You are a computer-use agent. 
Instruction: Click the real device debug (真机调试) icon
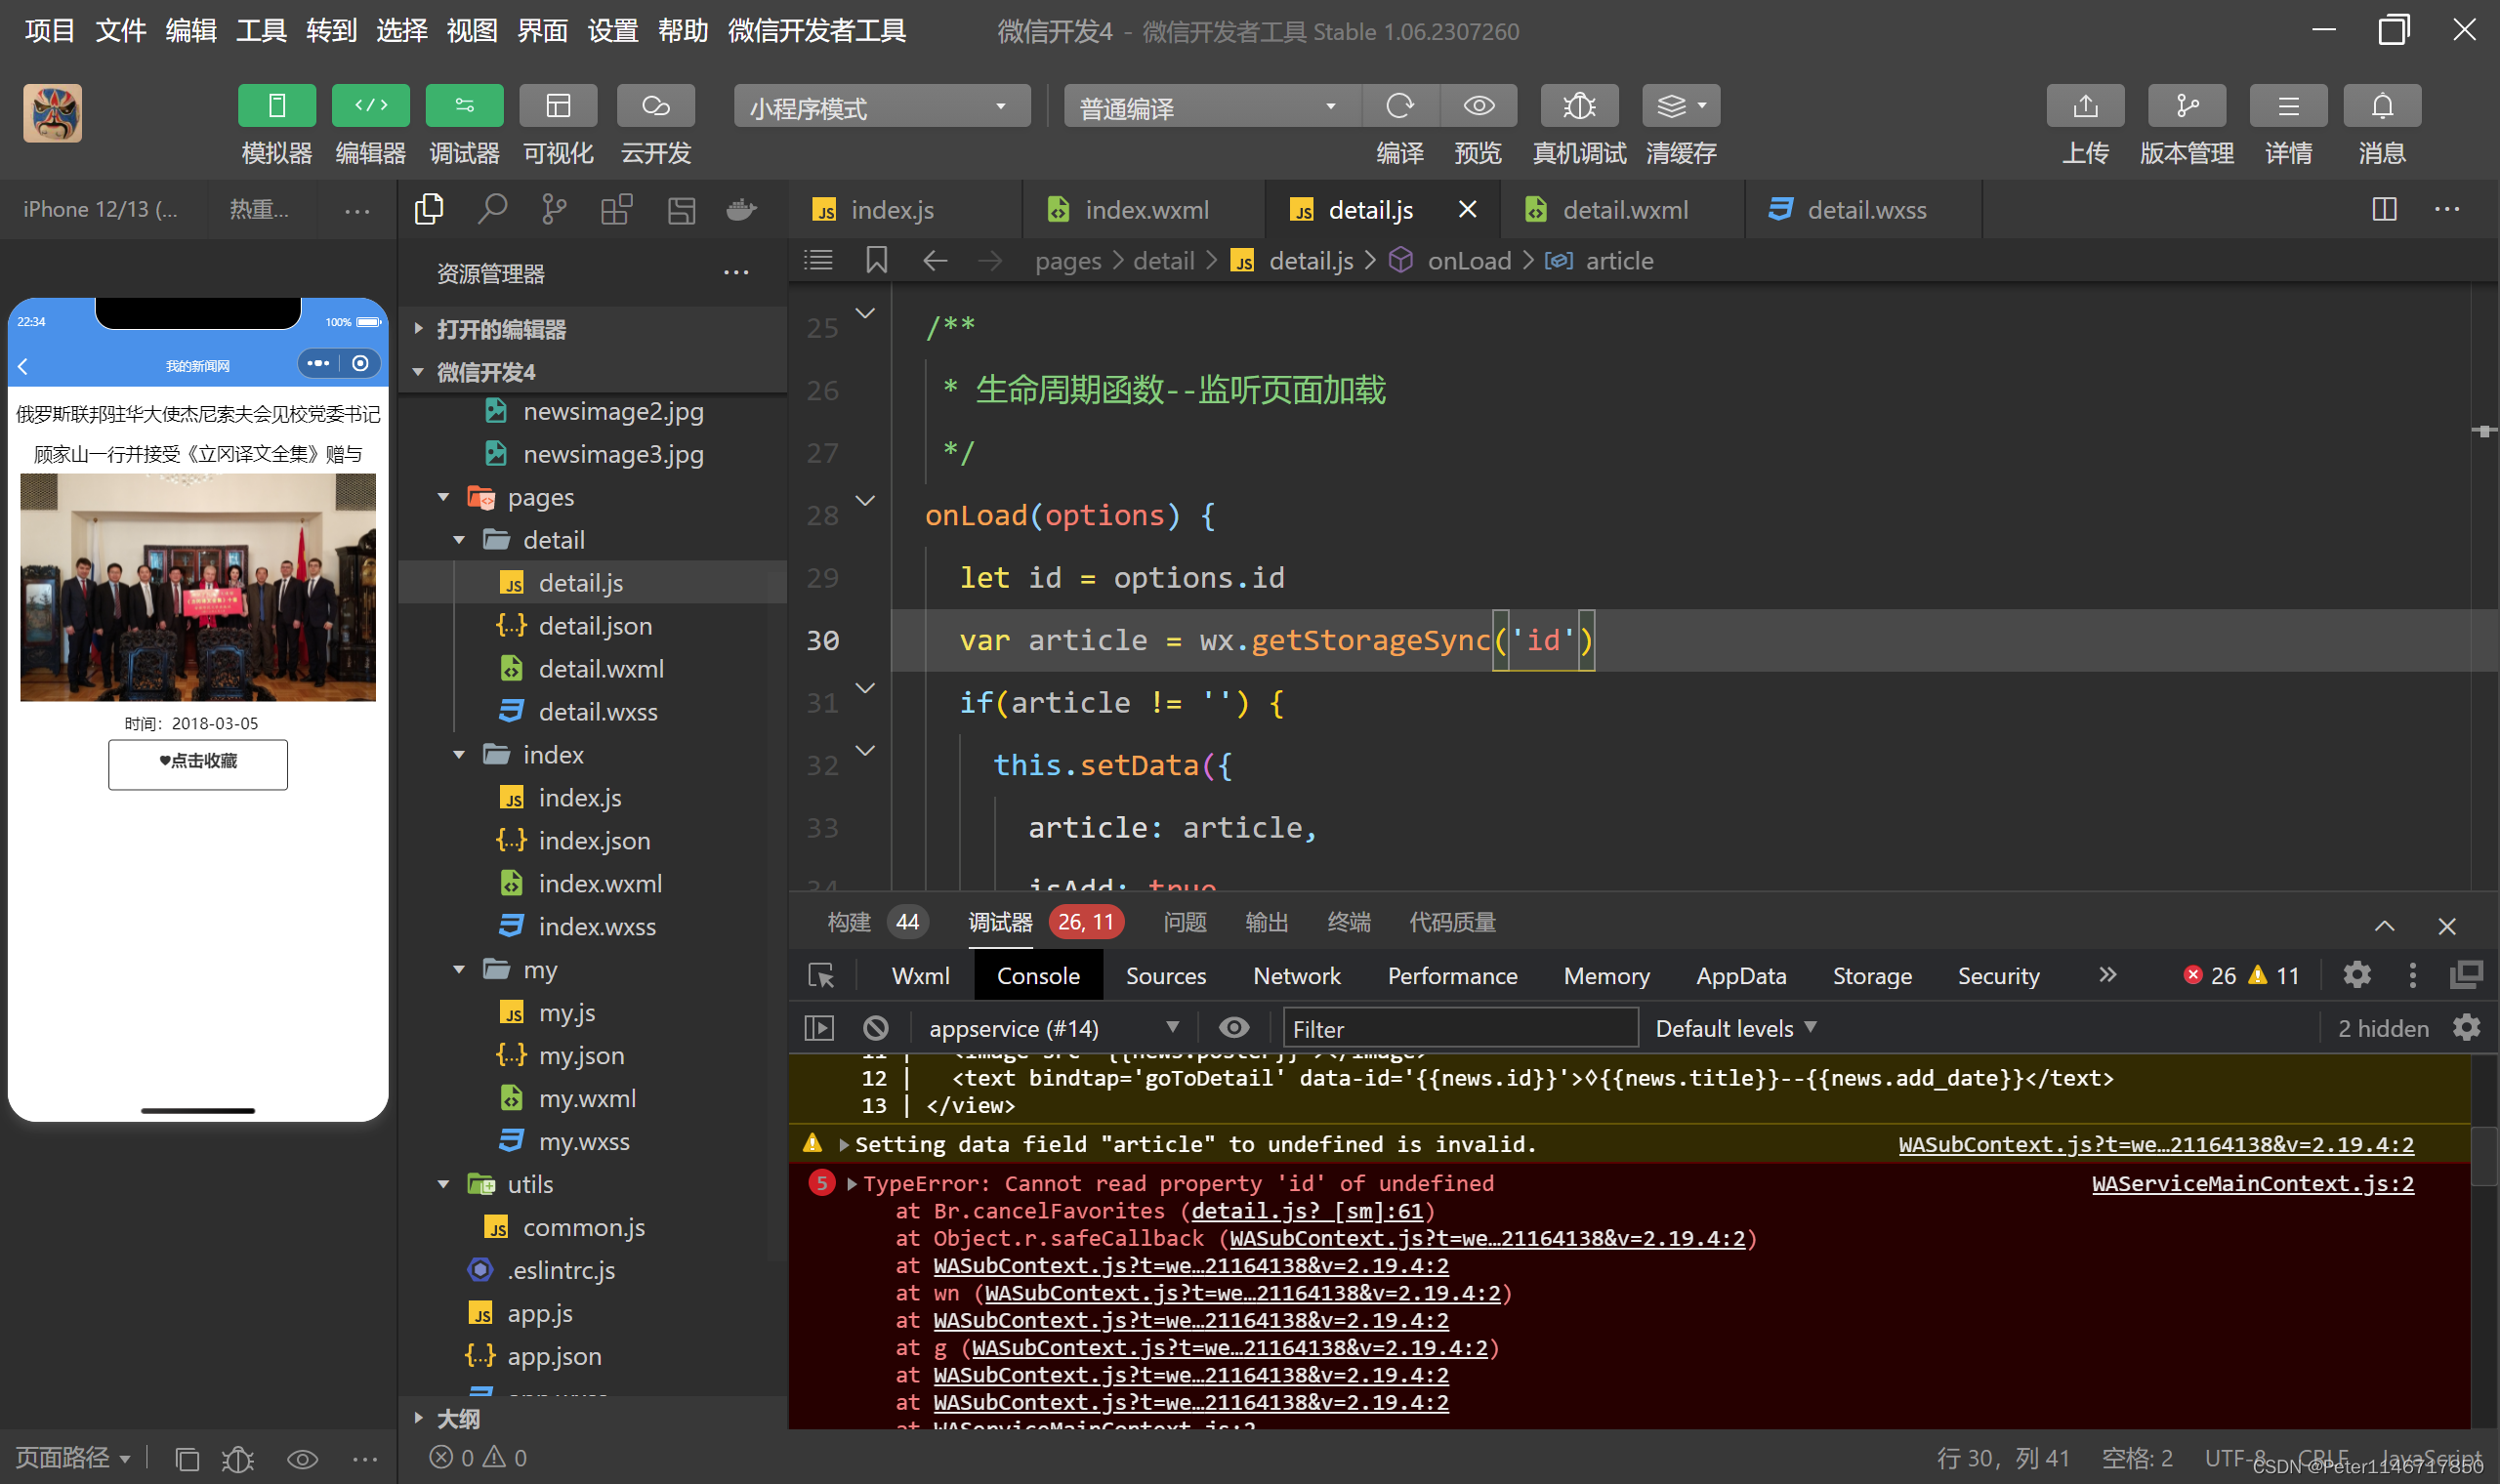coord(1579,106)
